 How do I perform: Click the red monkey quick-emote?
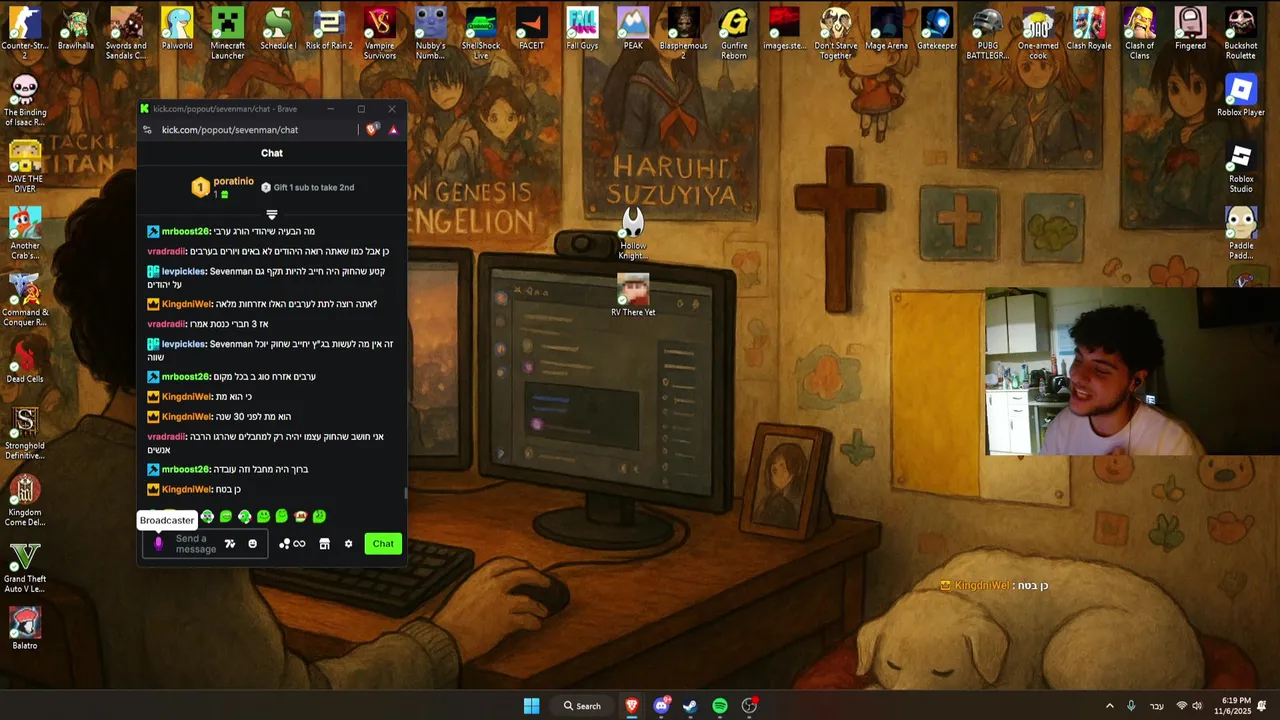(300, 517)
